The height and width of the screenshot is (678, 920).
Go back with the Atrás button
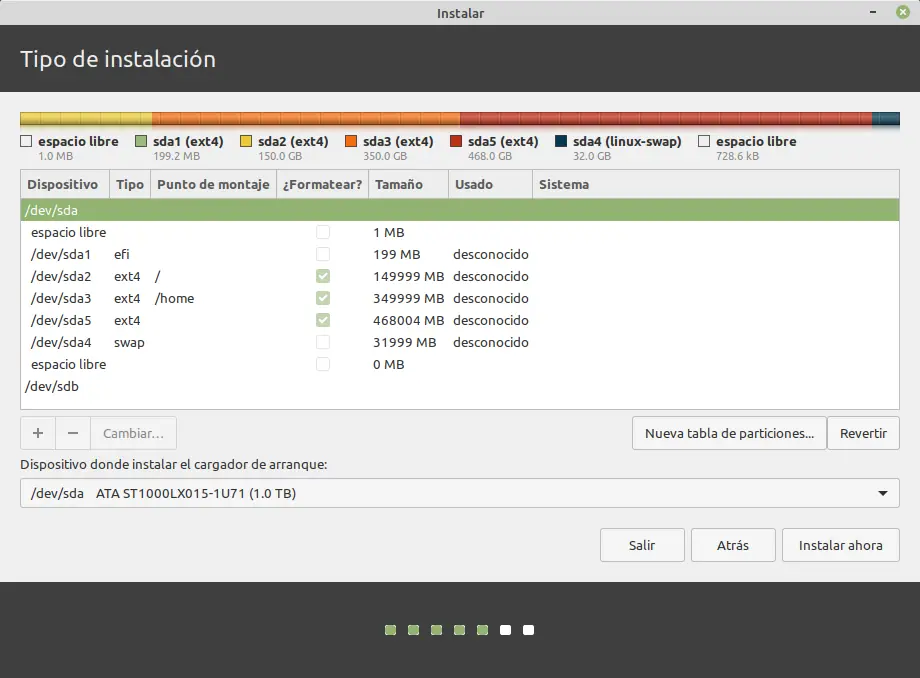732,545
